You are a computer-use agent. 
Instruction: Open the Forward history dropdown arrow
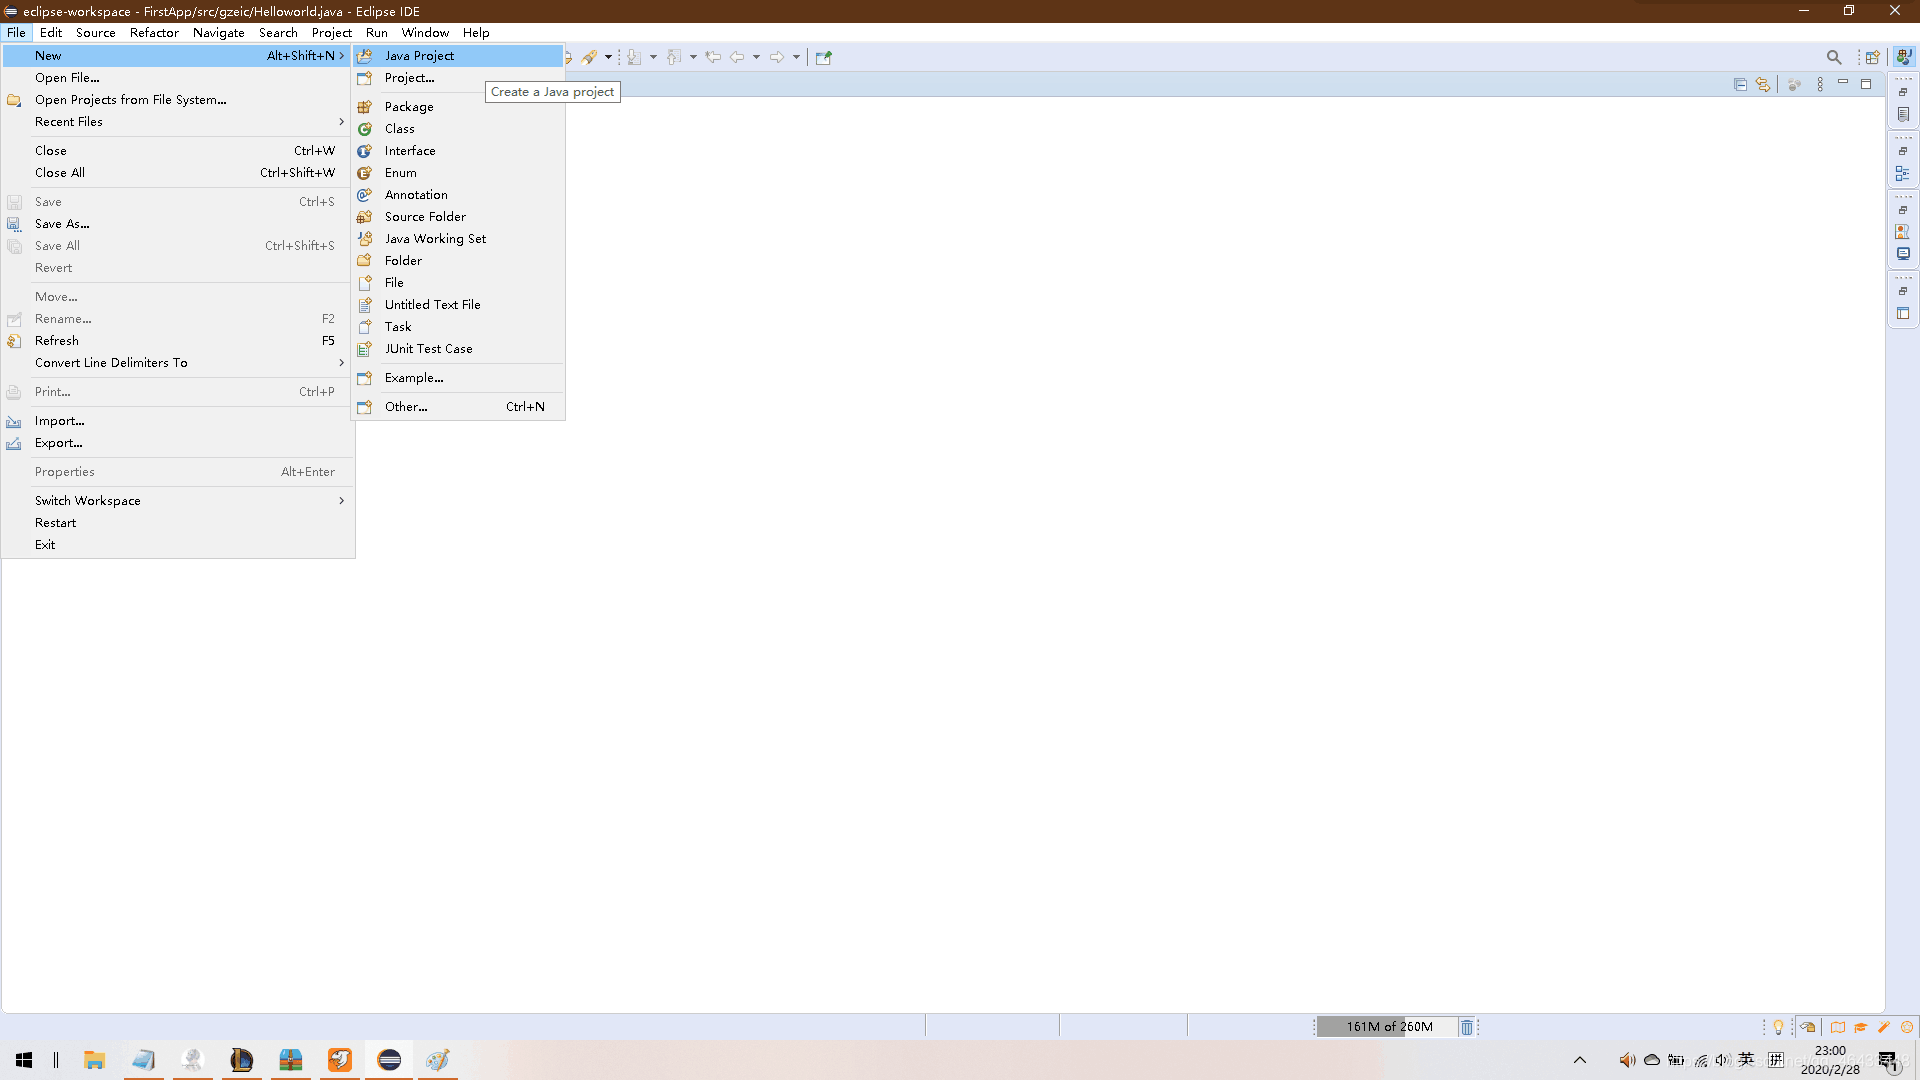pyautogui.click(x=797, y=57)
